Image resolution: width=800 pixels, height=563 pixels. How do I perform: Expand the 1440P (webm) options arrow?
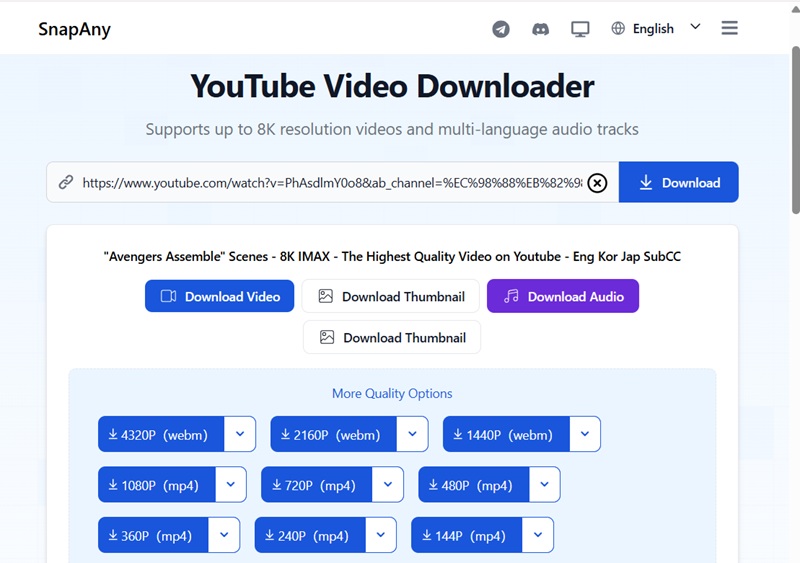point(585,434)
